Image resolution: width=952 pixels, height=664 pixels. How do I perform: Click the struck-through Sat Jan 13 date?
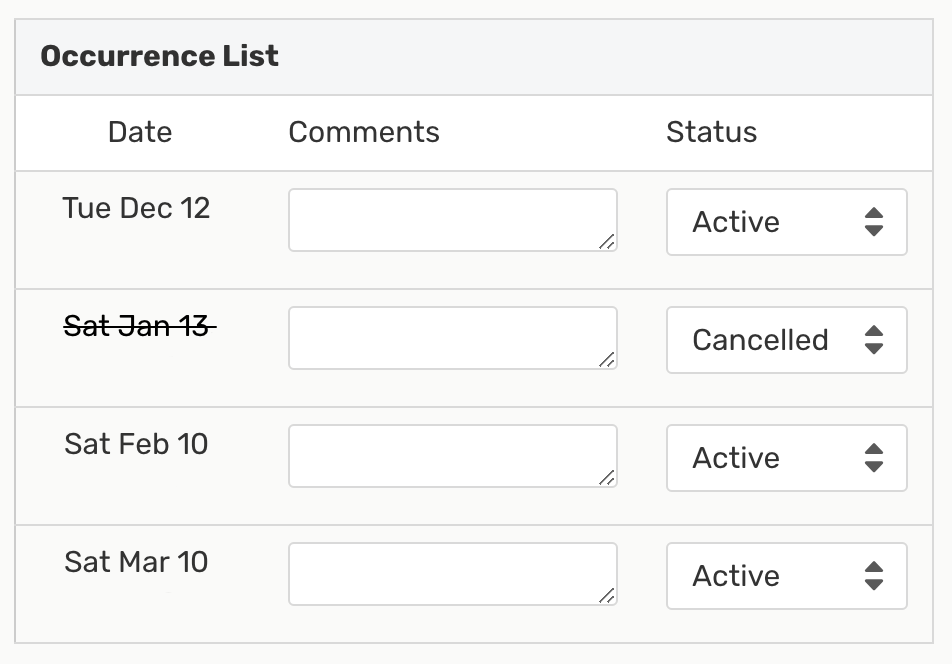tap(137, 326)
